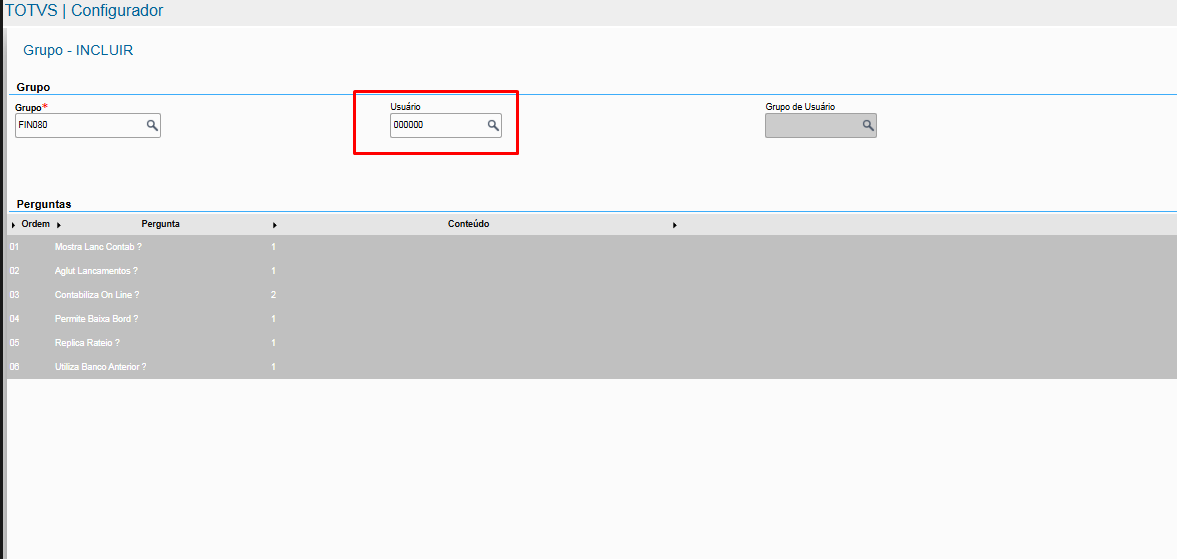Click the Usuário input containing 000000

pos(446,125)
